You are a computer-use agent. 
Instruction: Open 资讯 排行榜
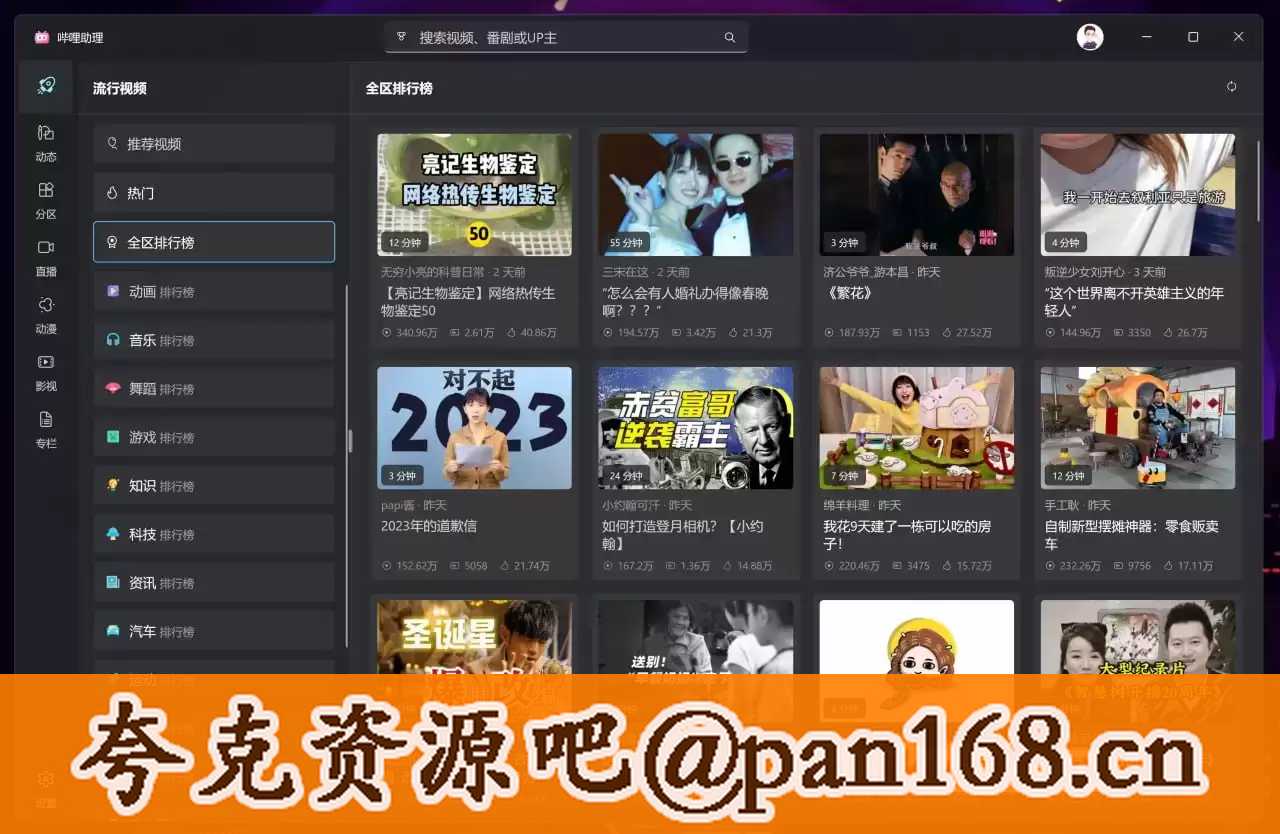[x=214, y=583]
